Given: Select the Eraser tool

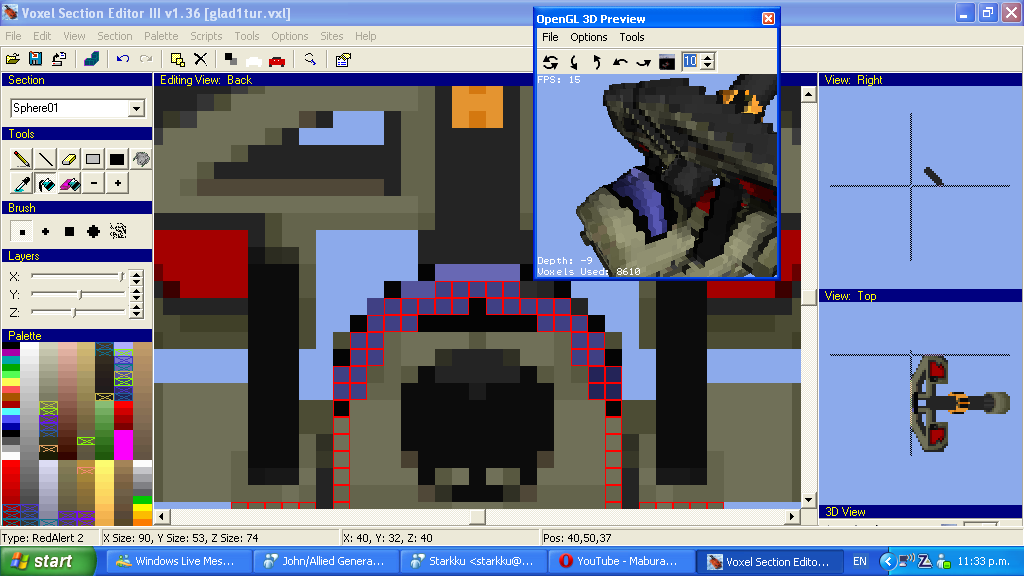Looking at the screenshot, I should (x=69, y=159).
